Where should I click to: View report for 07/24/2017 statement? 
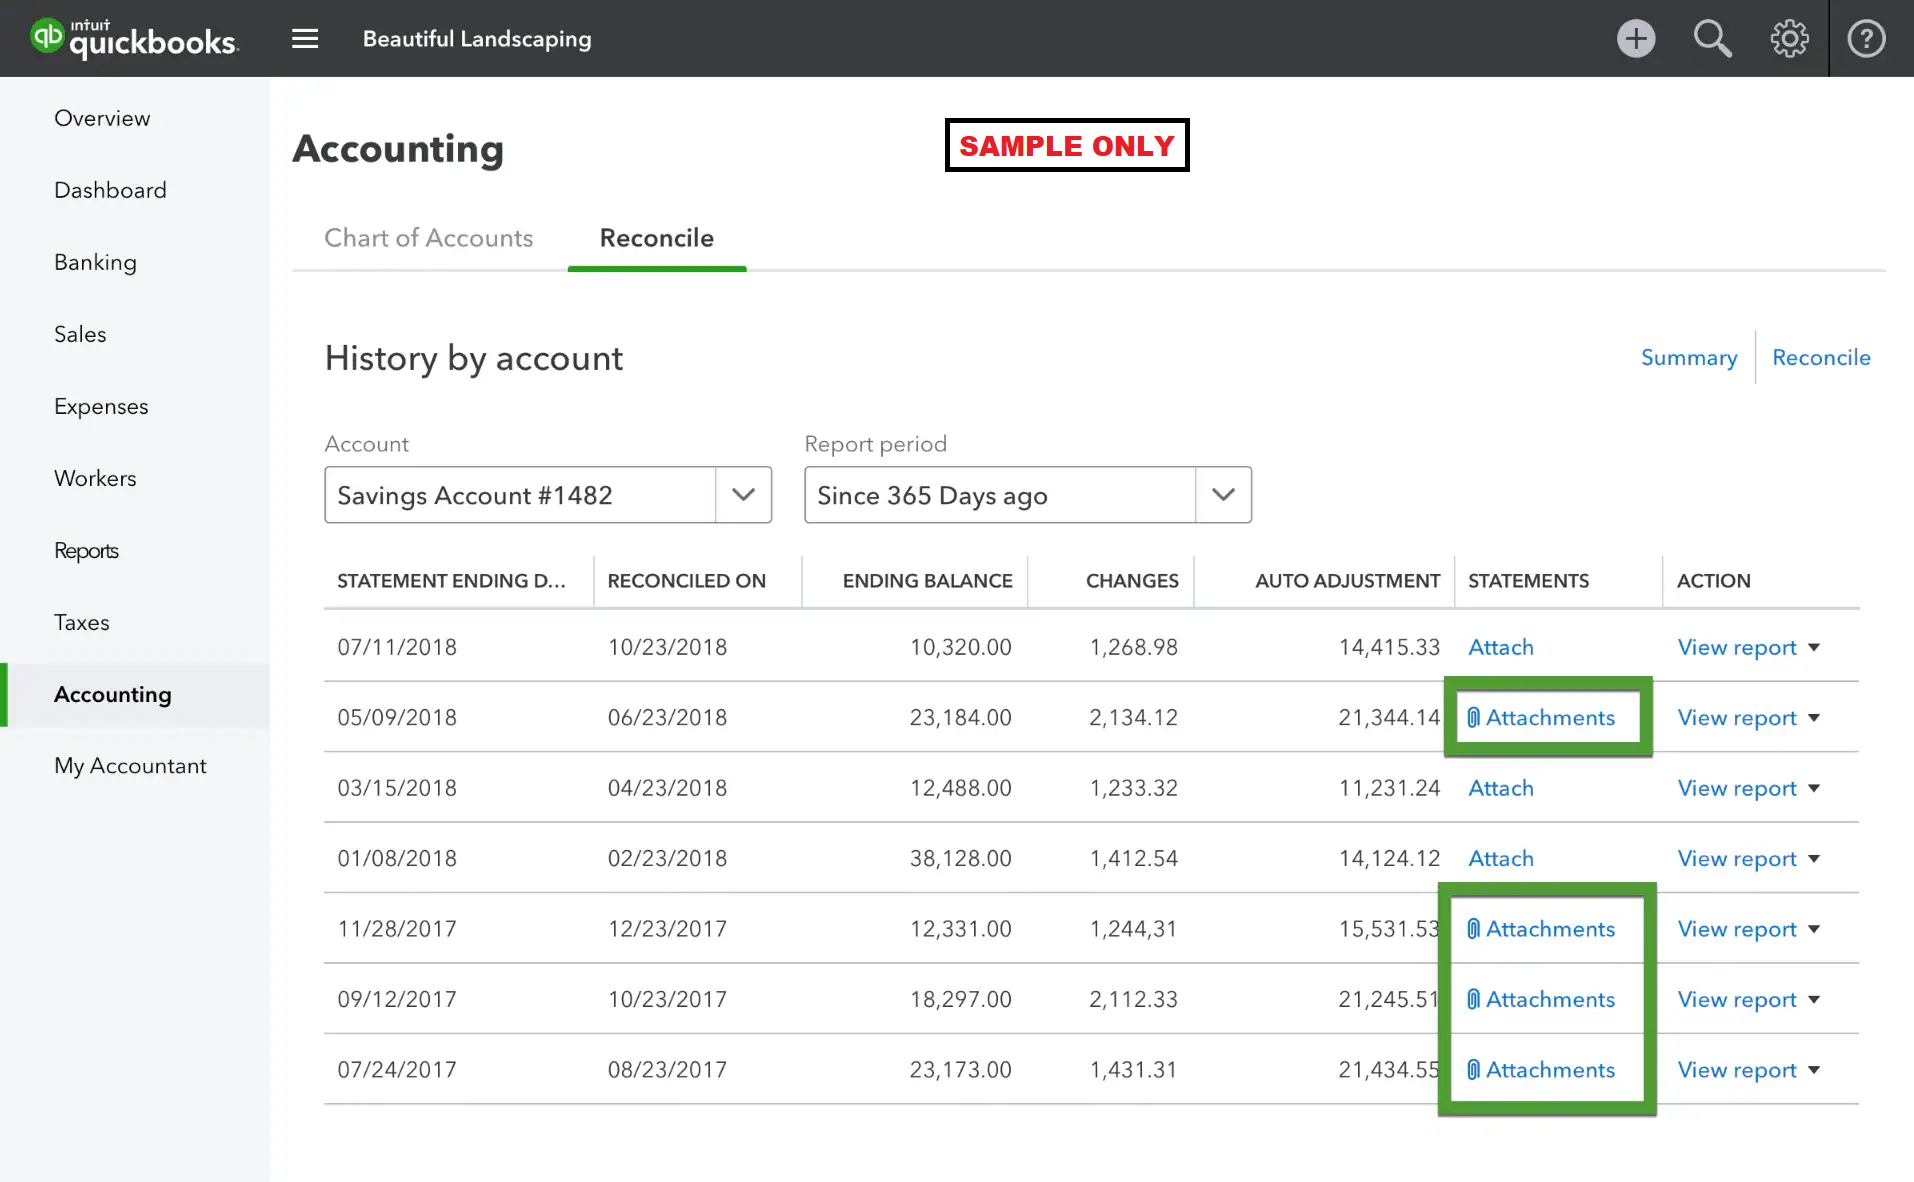pos(1737,1070)
